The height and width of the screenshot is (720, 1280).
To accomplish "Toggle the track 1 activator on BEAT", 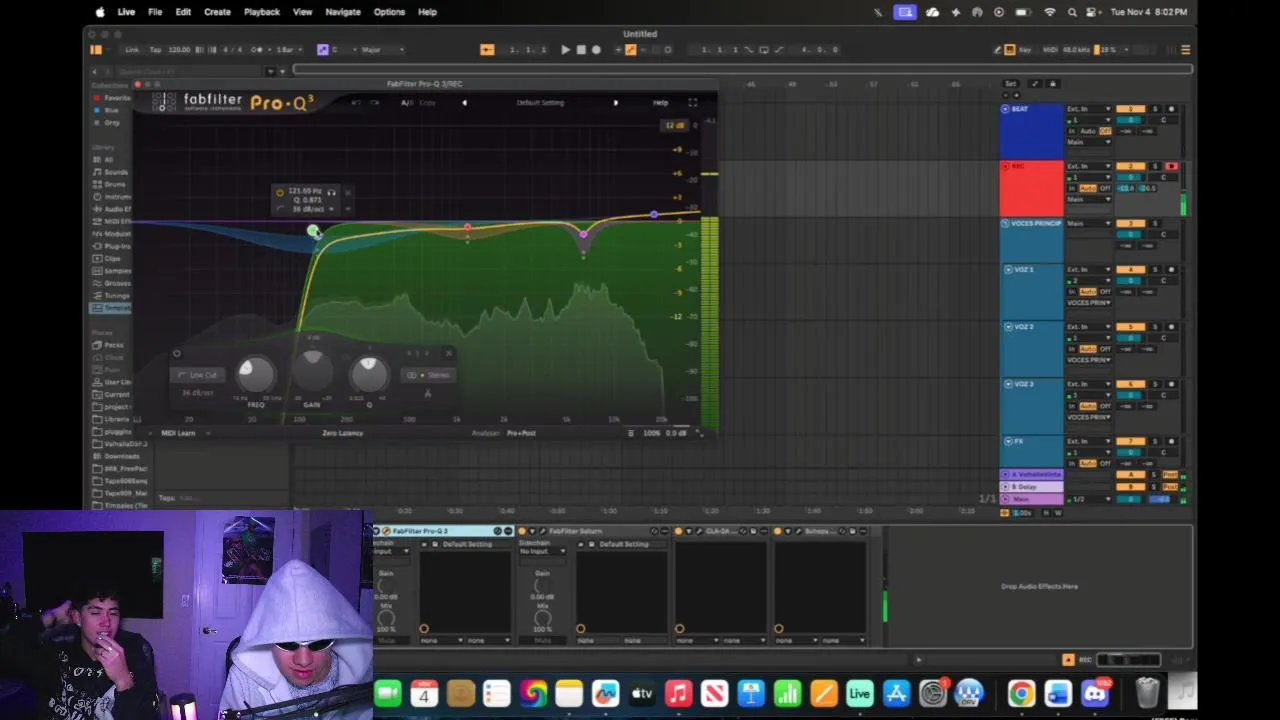I will 1130,109.
